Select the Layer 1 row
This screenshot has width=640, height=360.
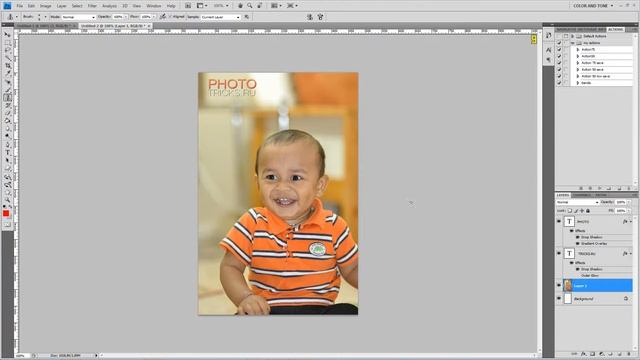click(x=598, y=286)
